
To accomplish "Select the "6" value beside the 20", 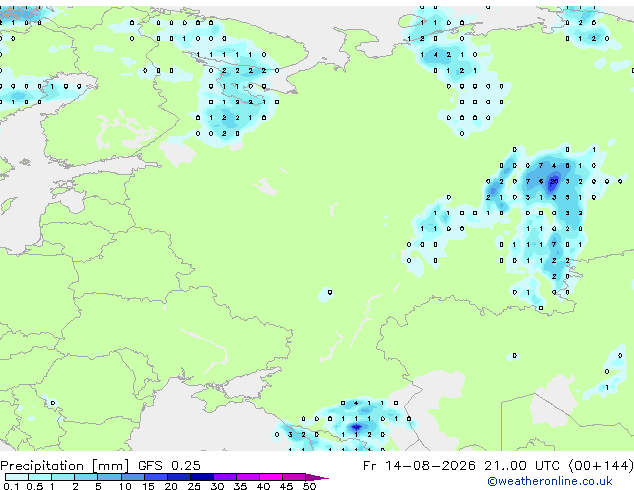I will (541, 181).
